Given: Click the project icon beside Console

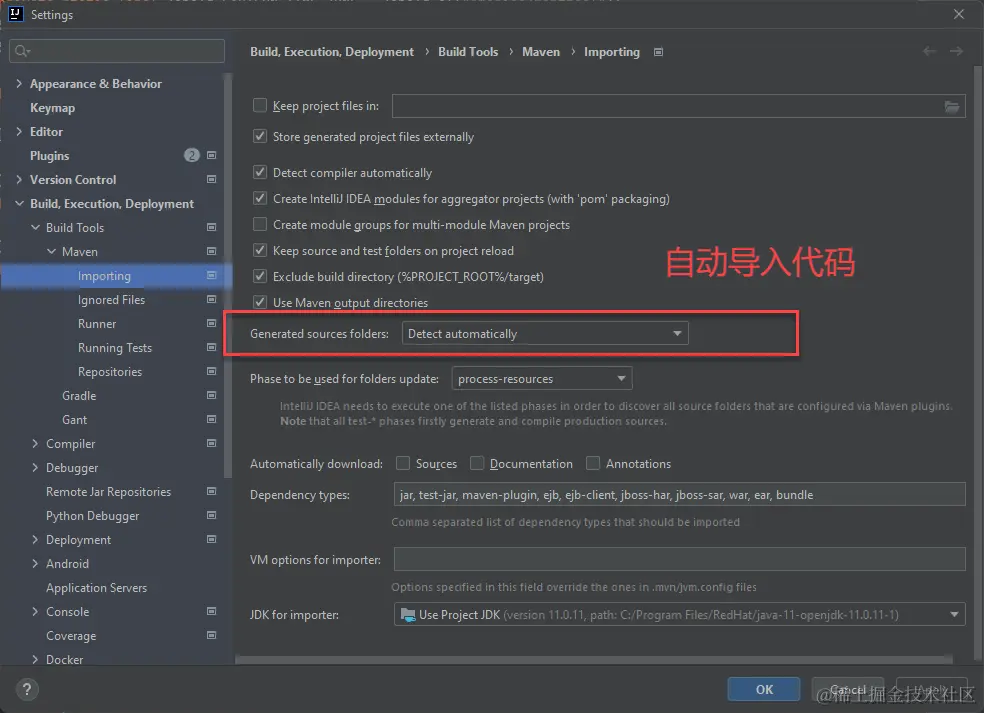Looking at the screenshot, I should coord(211,611).
